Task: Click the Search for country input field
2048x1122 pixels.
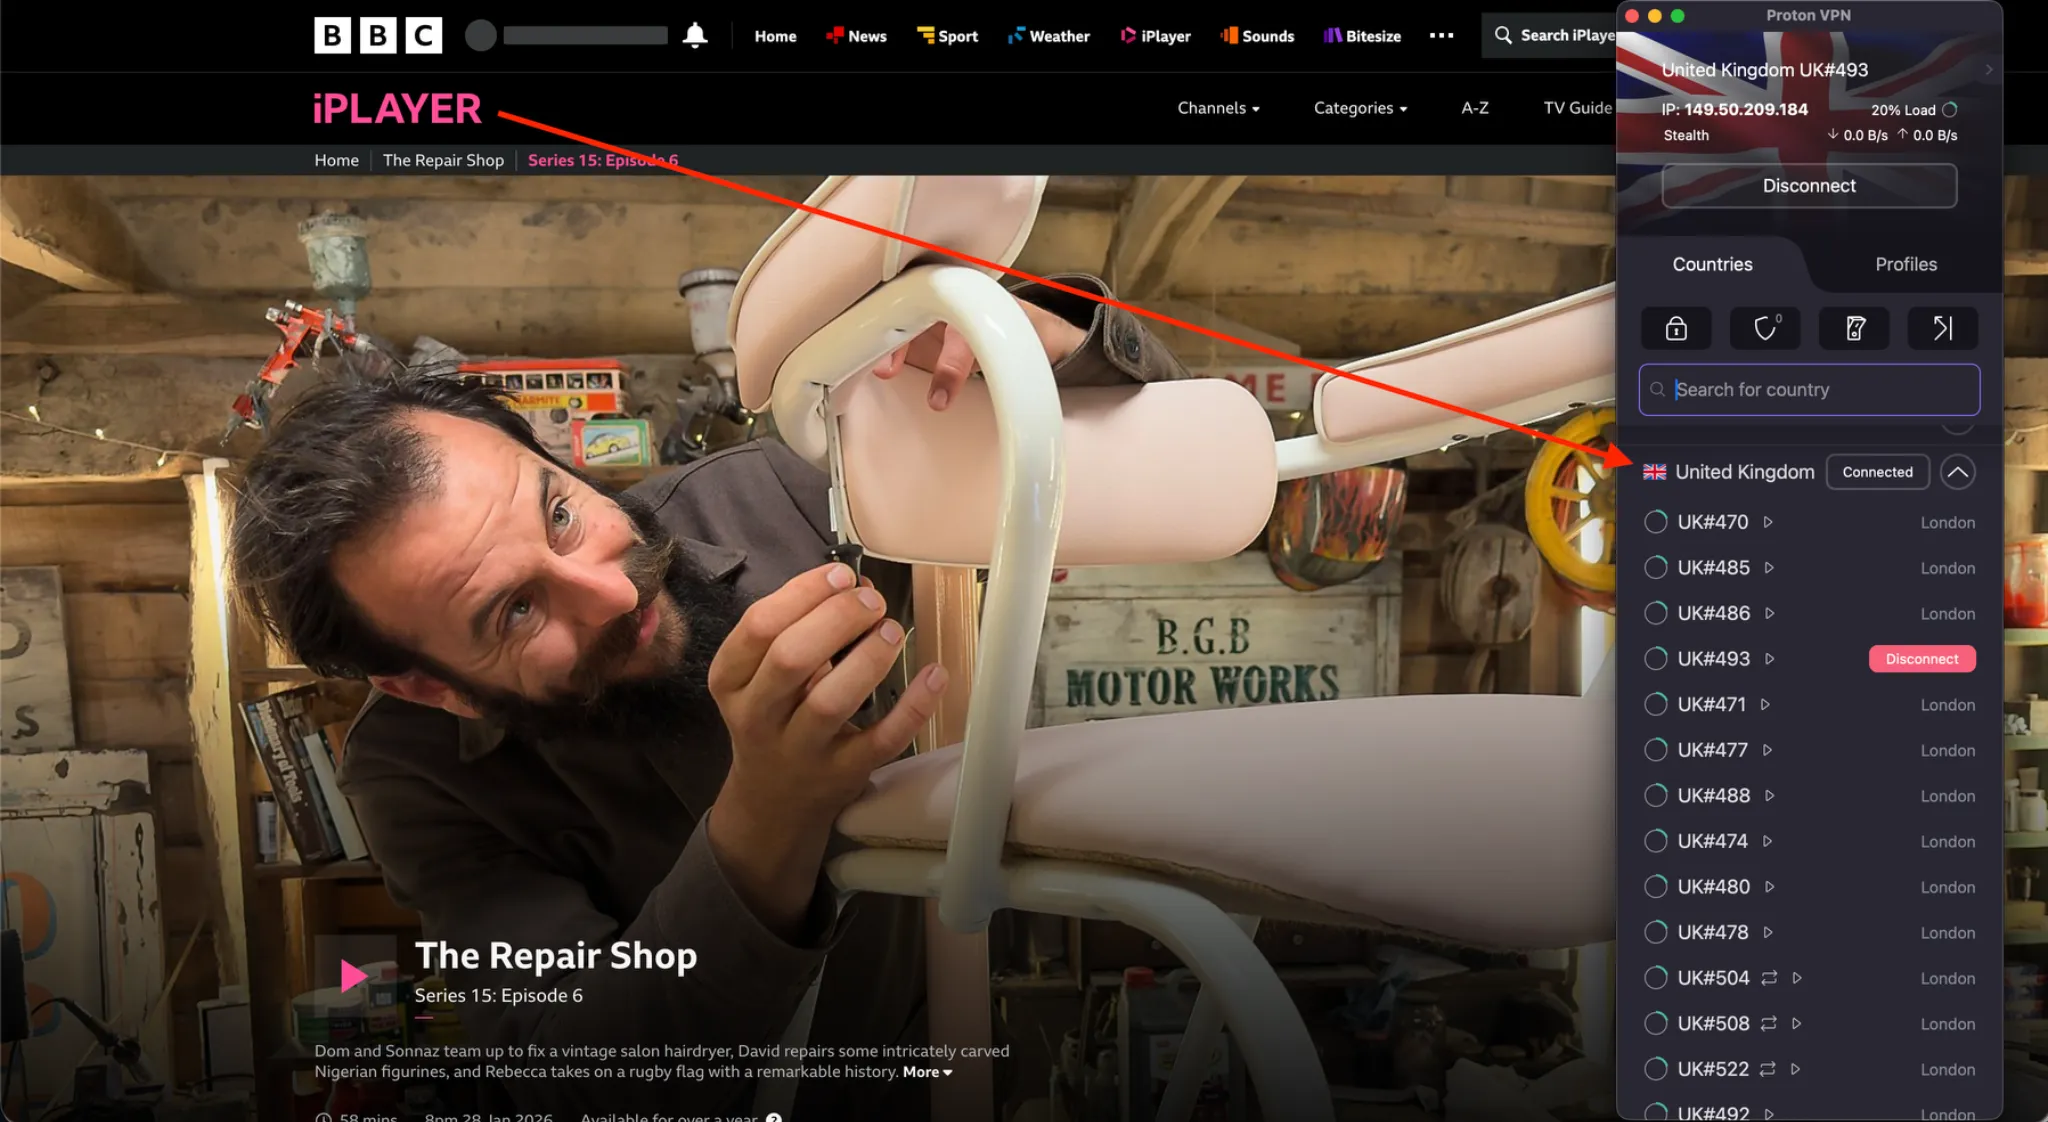Action: 1808,389
